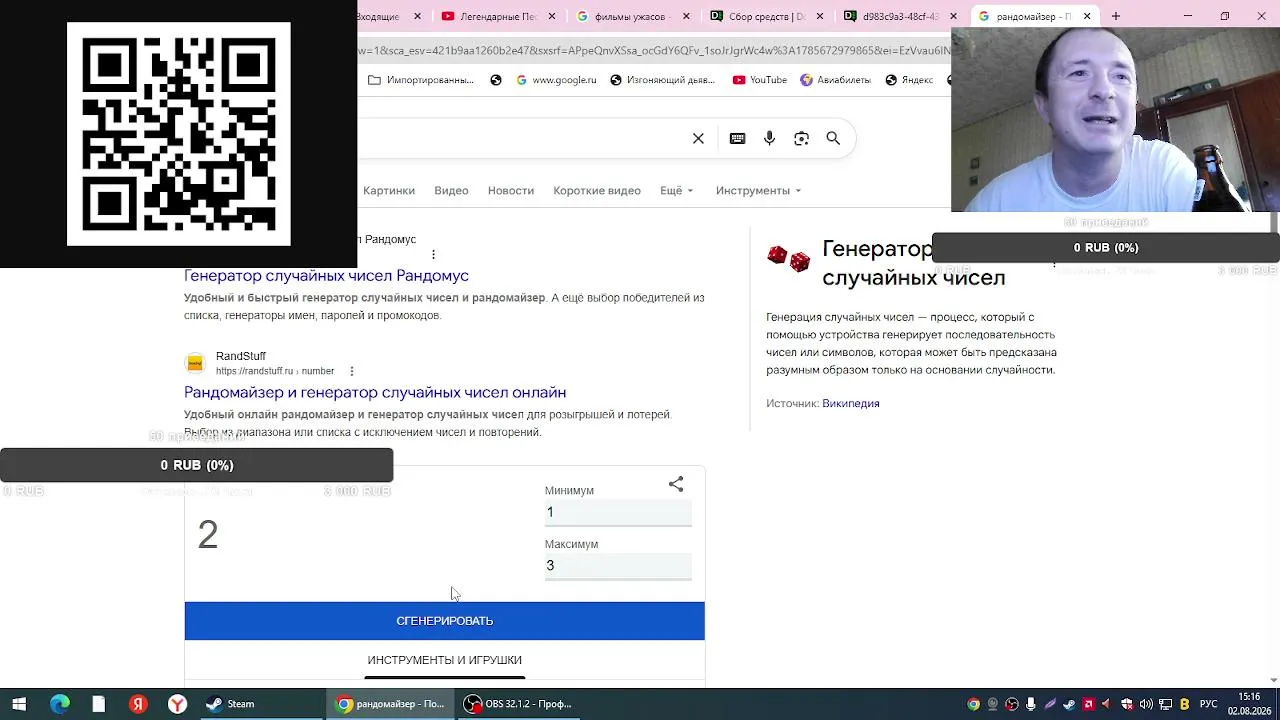The height and width of the screenshot is (720, 1280).
Task: Launch Yandex Browser from the taskbar
Action: (x=177, y=704)
